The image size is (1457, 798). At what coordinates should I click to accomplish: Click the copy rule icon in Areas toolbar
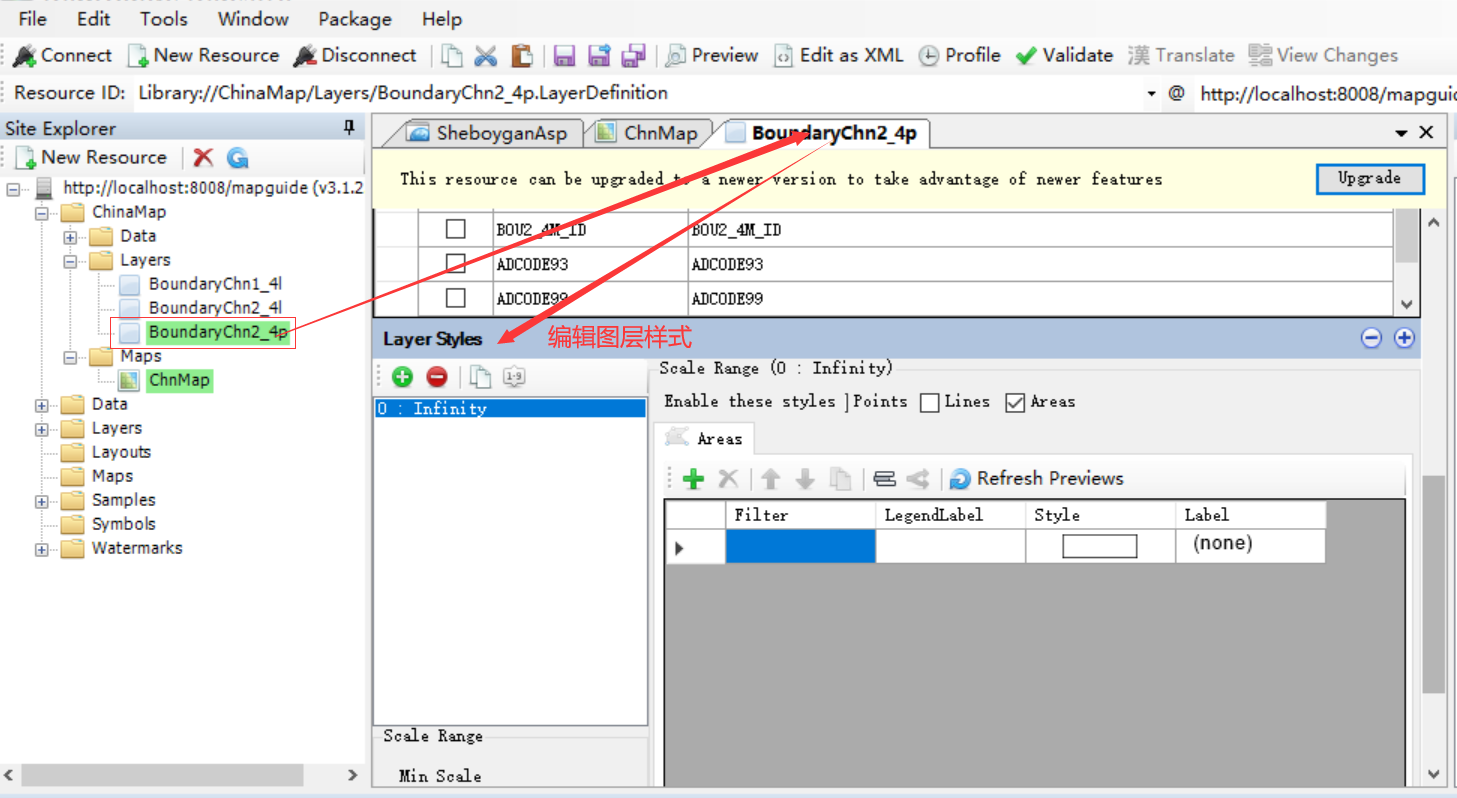840,479
